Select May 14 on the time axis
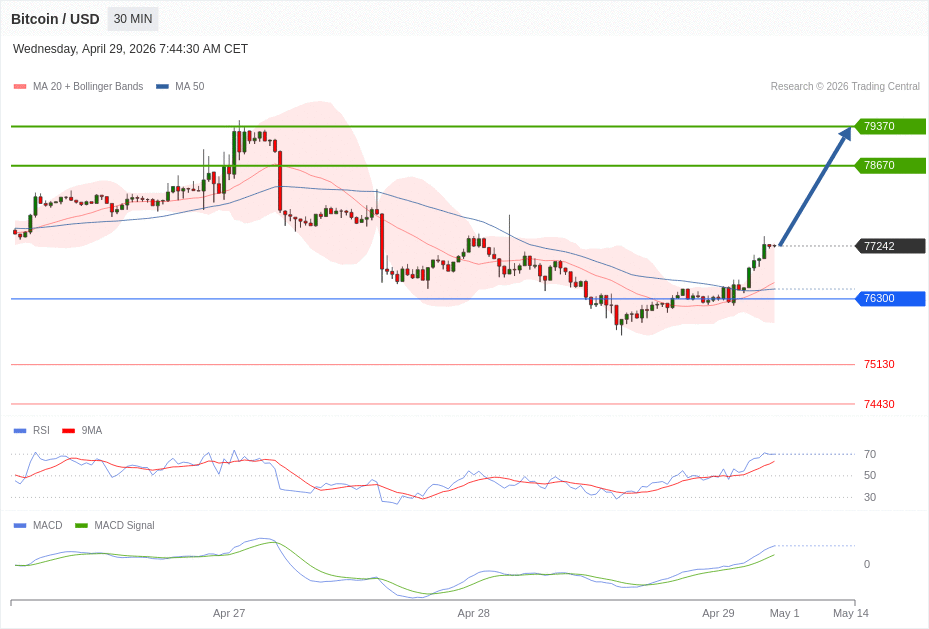 pyautogui.click(x=851, y=613)
